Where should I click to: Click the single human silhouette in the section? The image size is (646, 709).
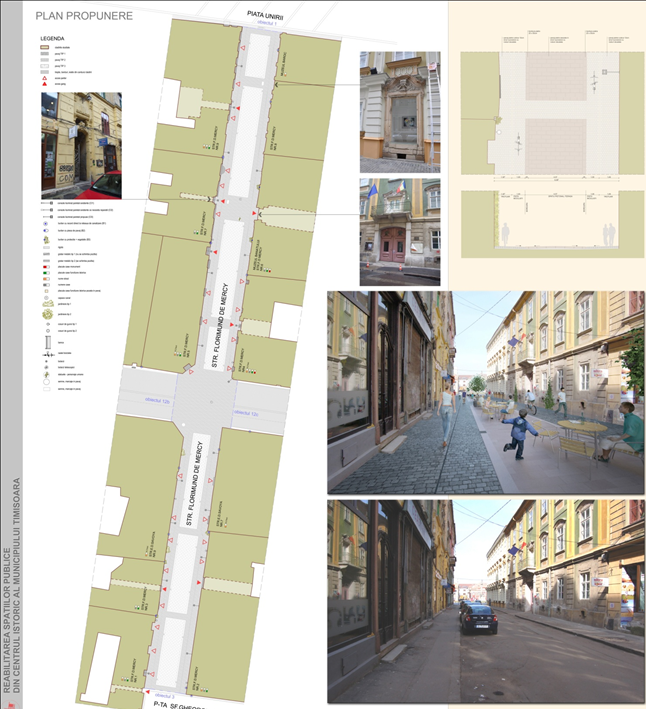506,236
